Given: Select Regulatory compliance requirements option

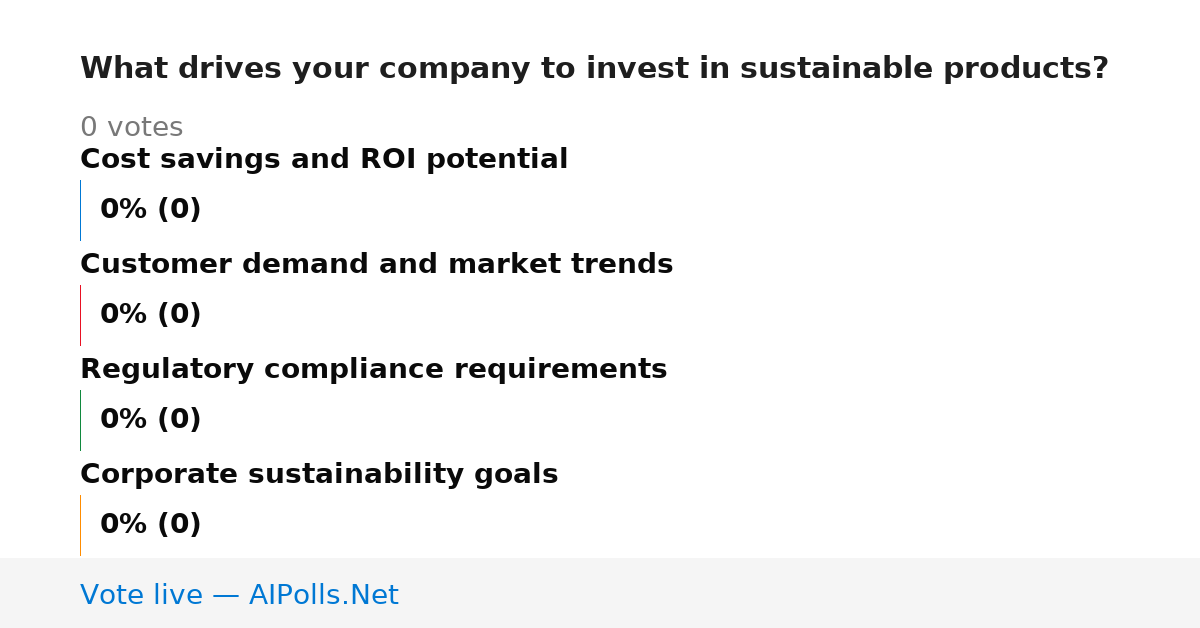Looking at the screenshot, I should pos(373,369).
